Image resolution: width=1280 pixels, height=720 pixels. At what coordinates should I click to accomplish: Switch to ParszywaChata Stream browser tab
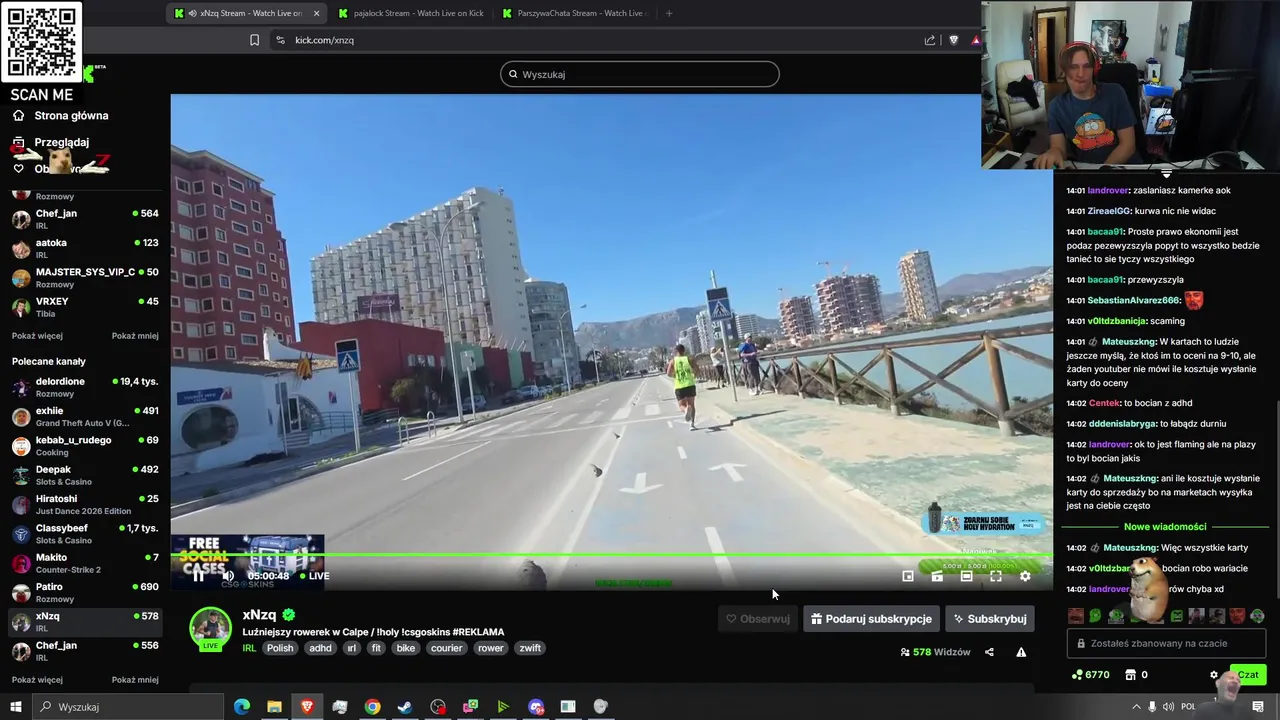click(574, 13)
